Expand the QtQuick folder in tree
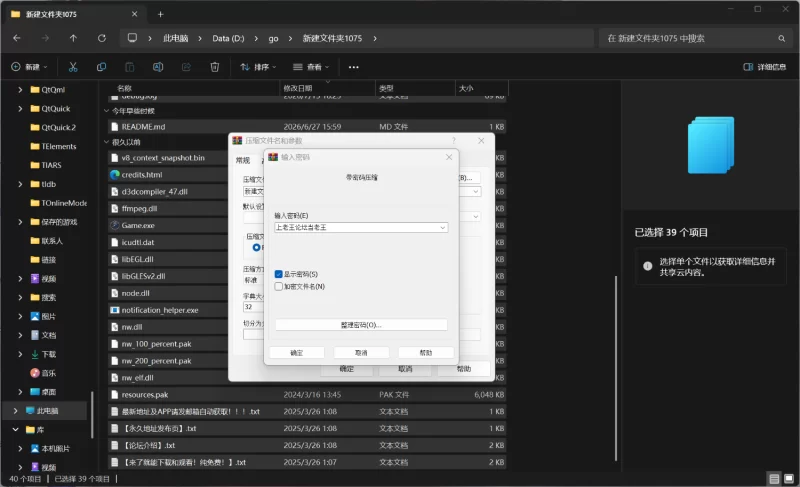The width and height of the screenshot is (800, 487). click(x=20, y=109)
